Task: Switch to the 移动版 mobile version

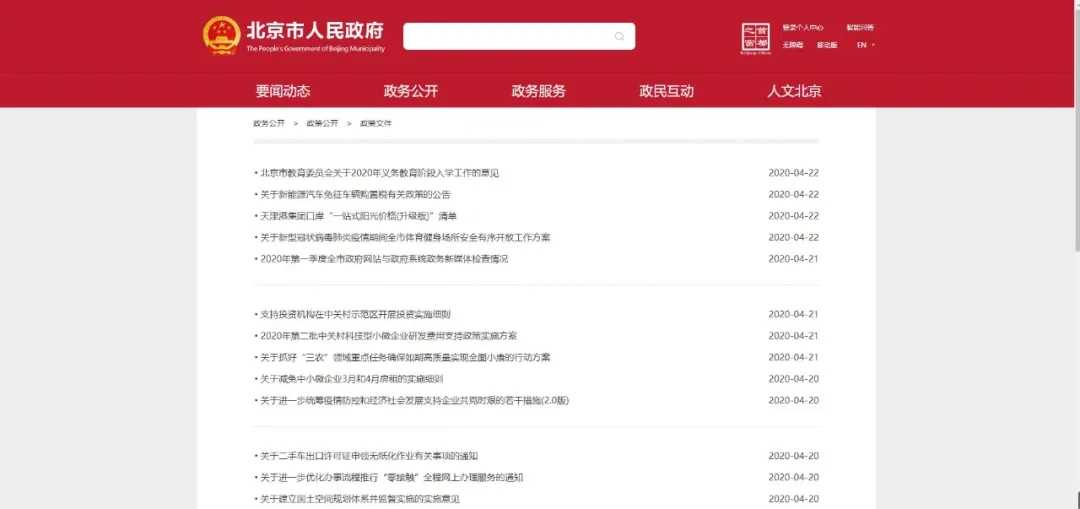Action: (x=827, y=45)
